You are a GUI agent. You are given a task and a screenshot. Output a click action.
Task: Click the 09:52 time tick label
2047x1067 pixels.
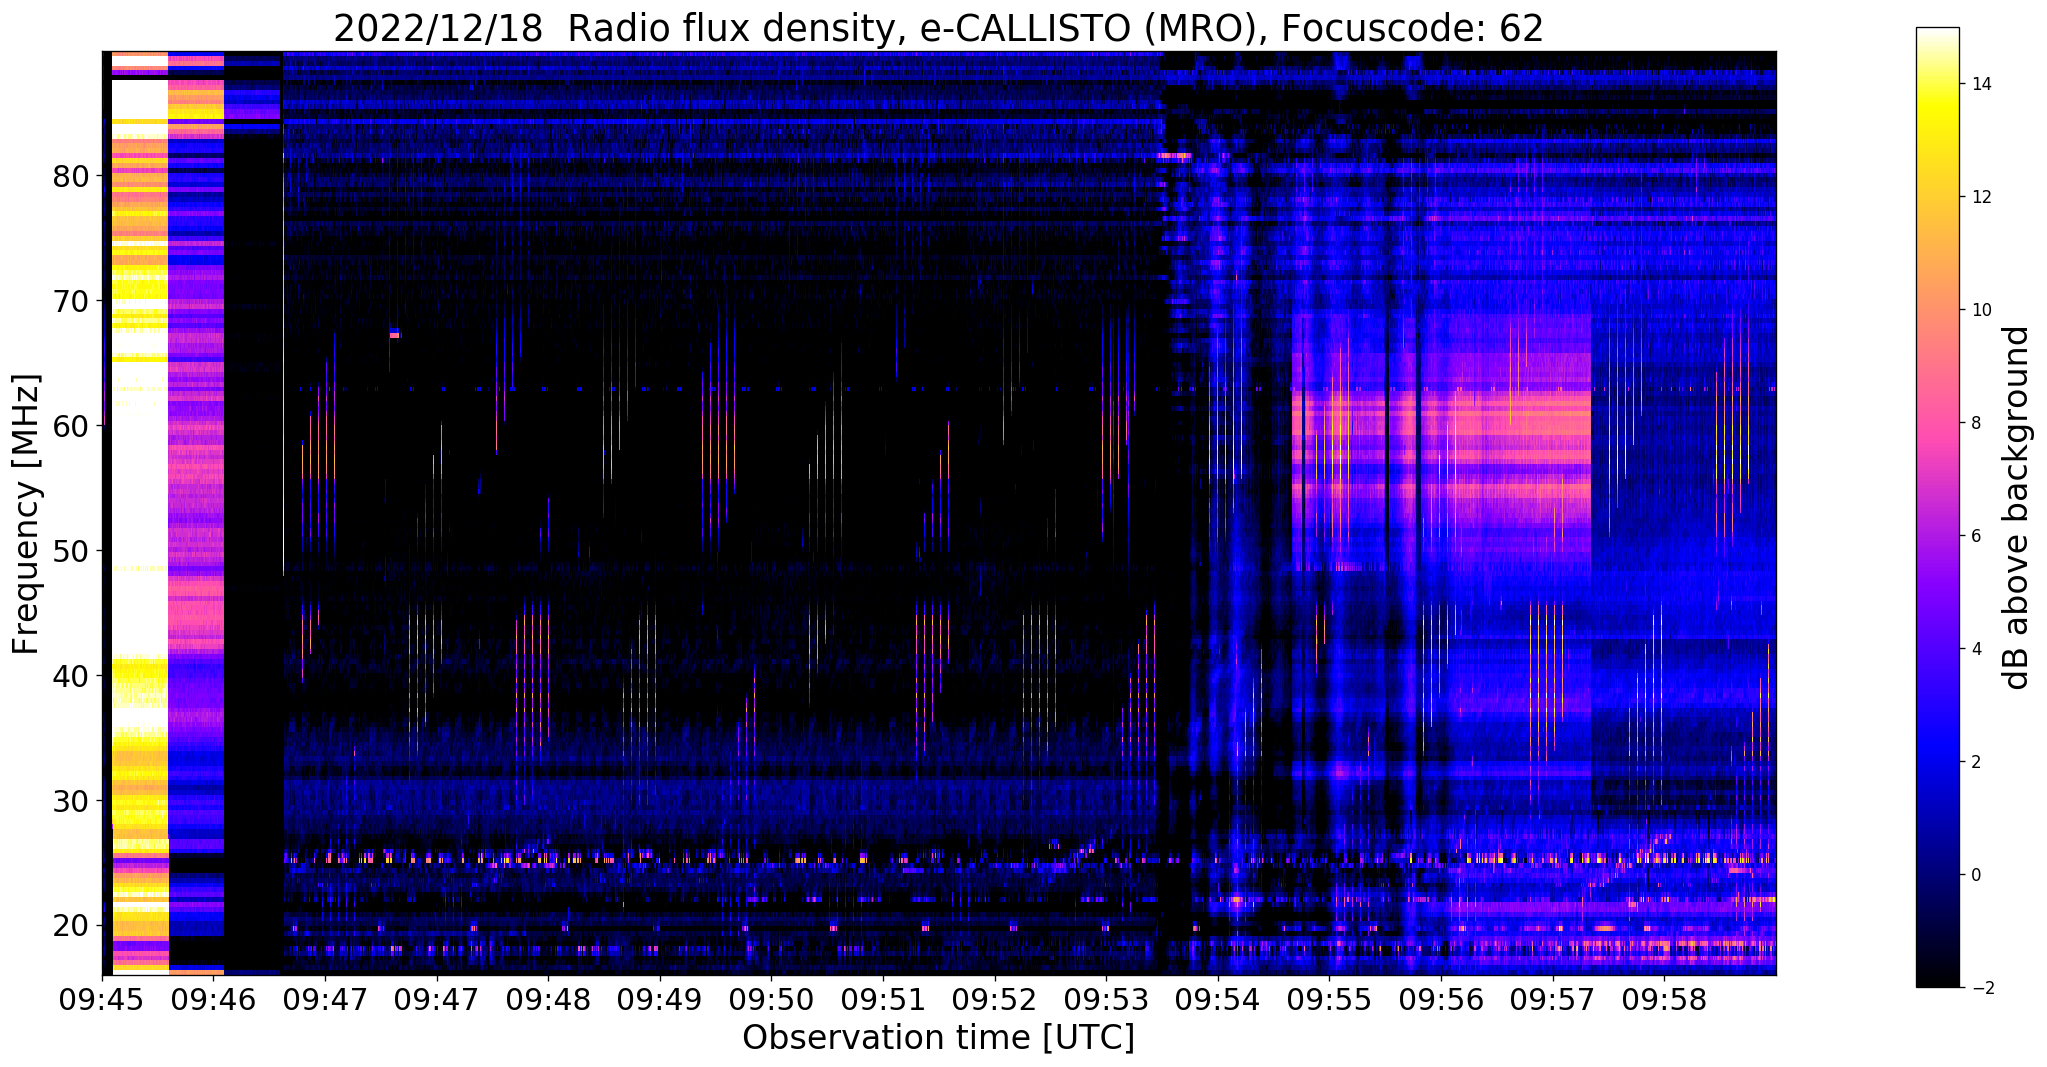(x=995, y=1001)
